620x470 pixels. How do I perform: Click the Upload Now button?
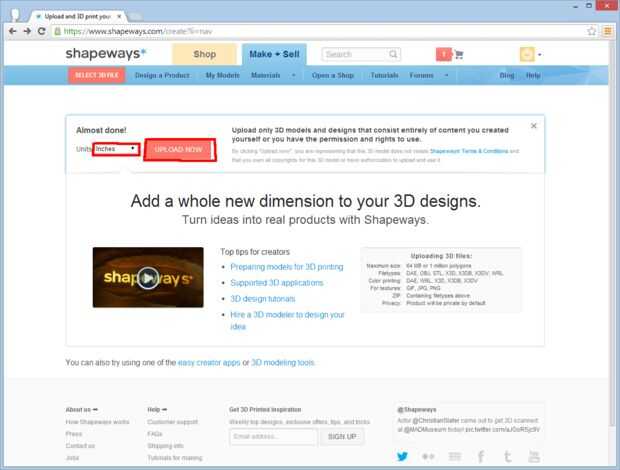pos(179,149)
